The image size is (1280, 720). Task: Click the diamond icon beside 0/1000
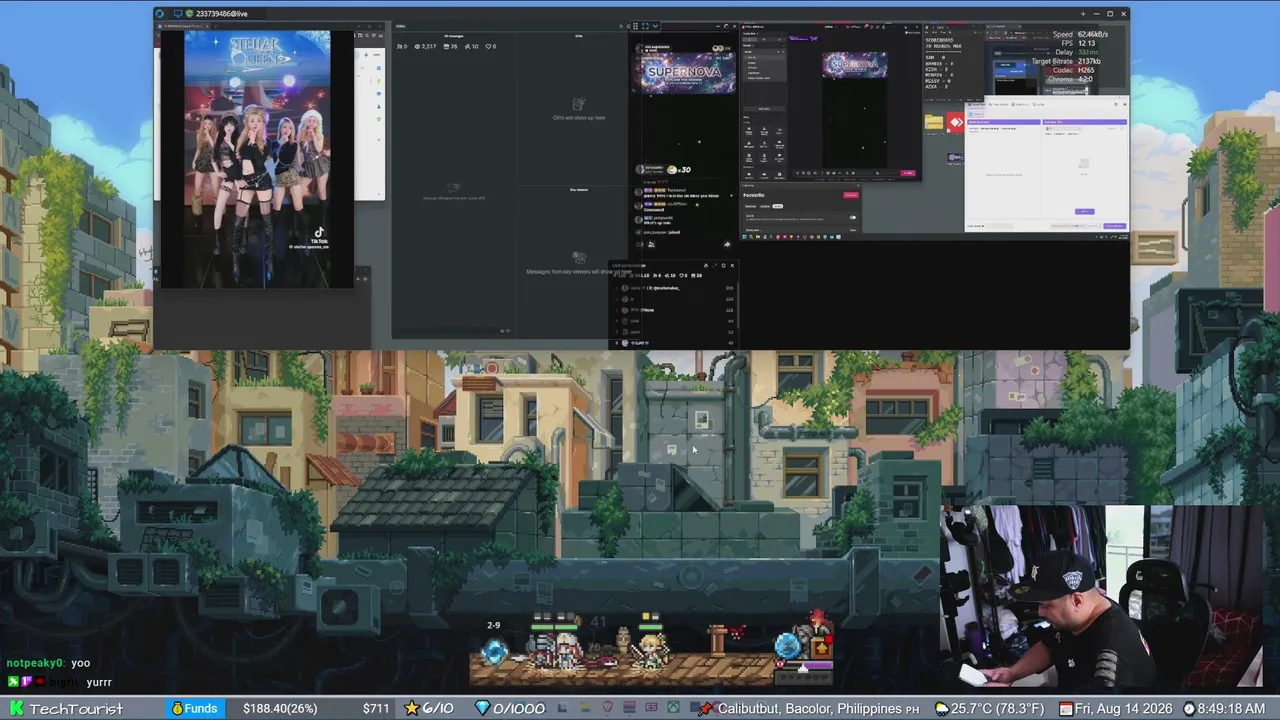point(482,708)
